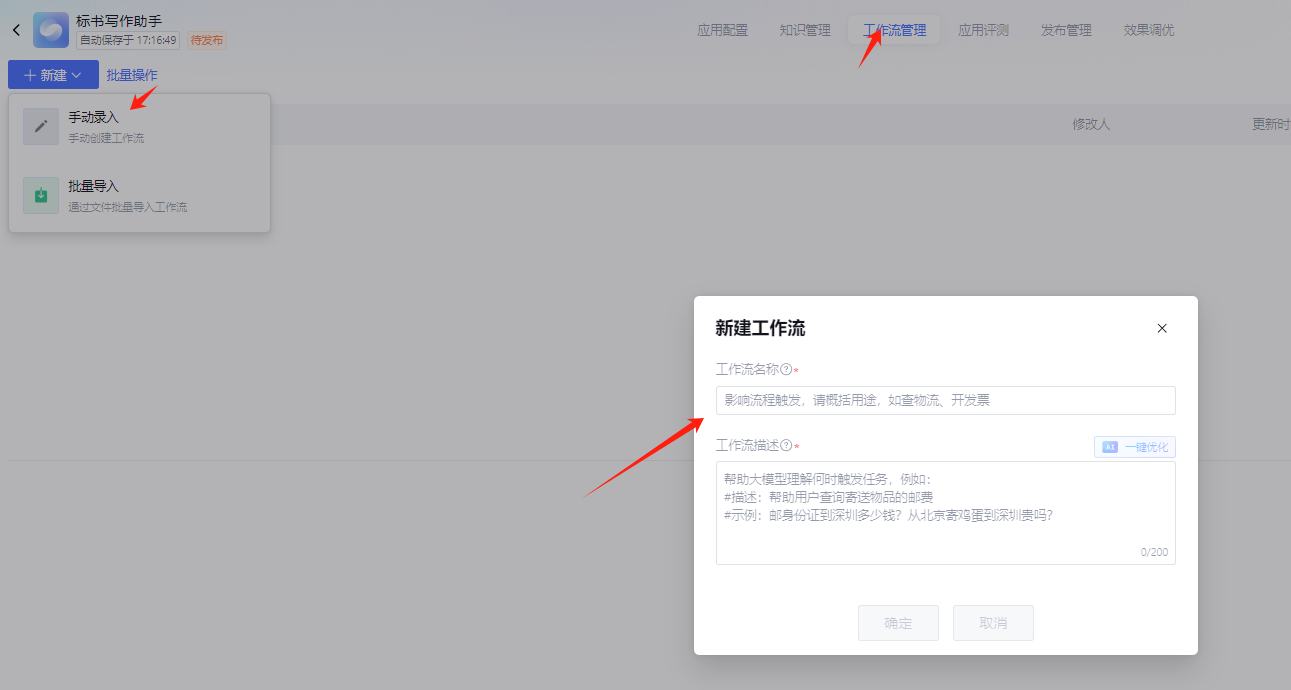Click the 标书写作助手 app logo icon
1291x690 pixels.
51,30
